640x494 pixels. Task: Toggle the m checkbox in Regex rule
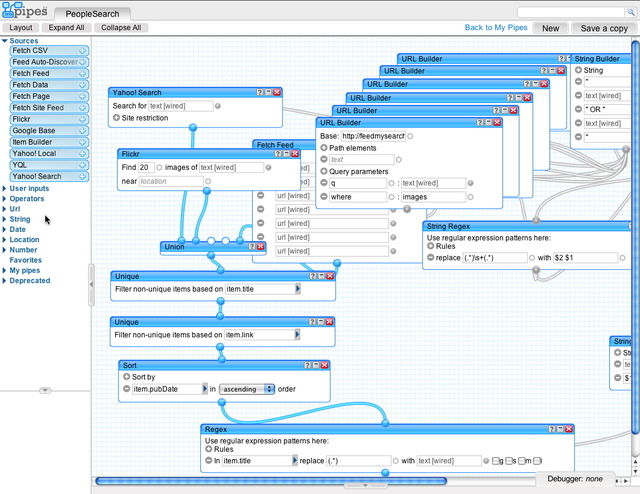(x=522, y=461)
